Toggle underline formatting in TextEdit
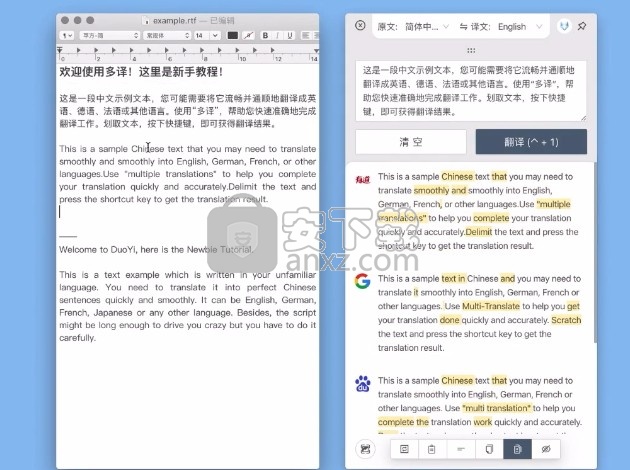Viewport: 630px width, 470px height. pos(290,36)
